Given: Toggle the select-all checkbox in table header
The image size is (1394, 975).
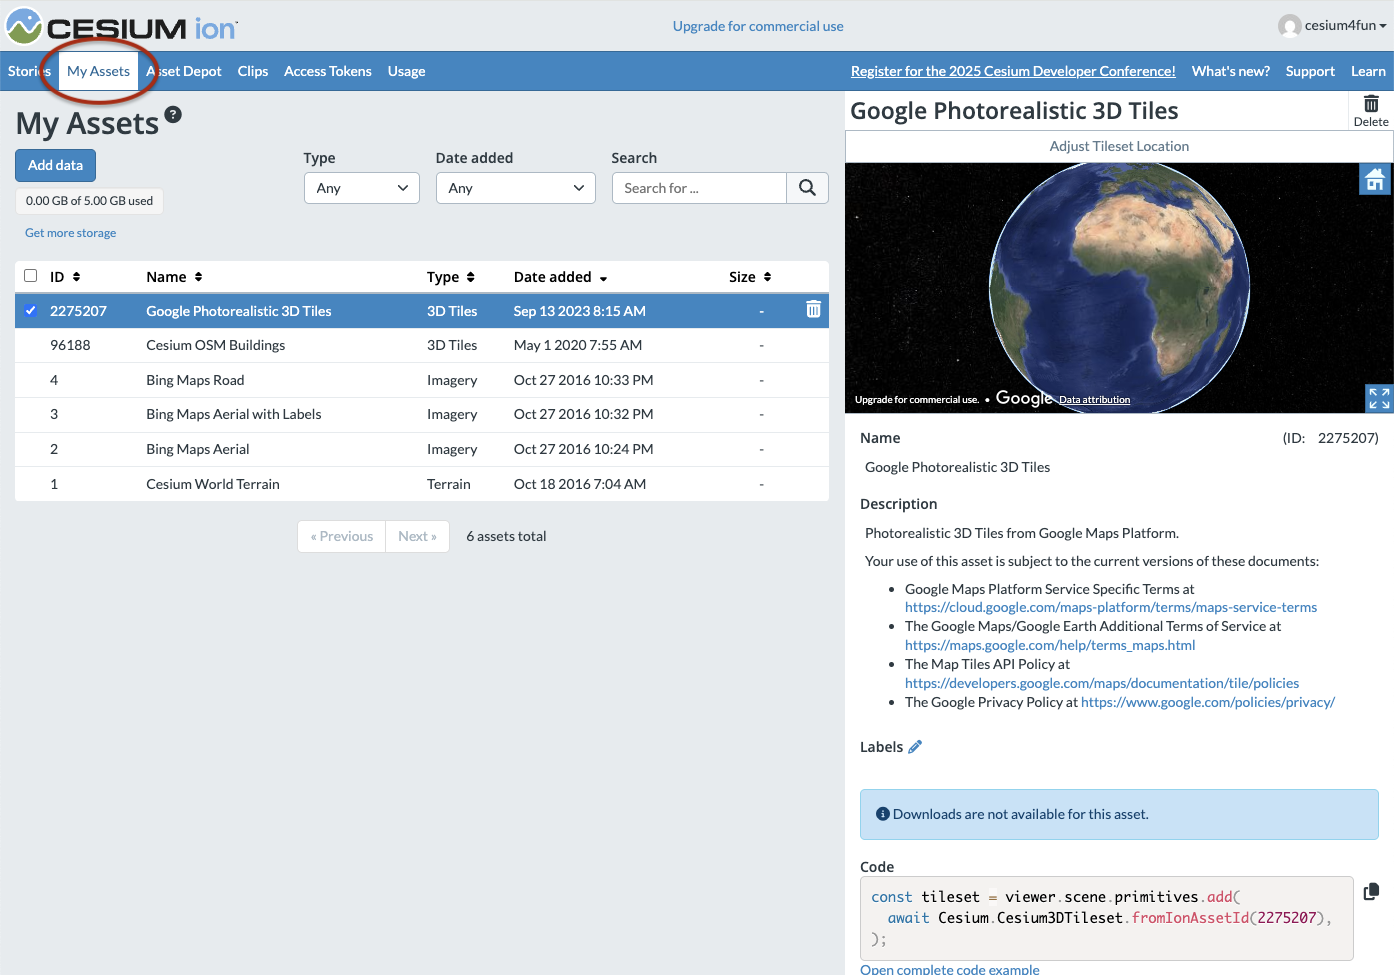Looking at the screenshot, I should tap(31, 276).
